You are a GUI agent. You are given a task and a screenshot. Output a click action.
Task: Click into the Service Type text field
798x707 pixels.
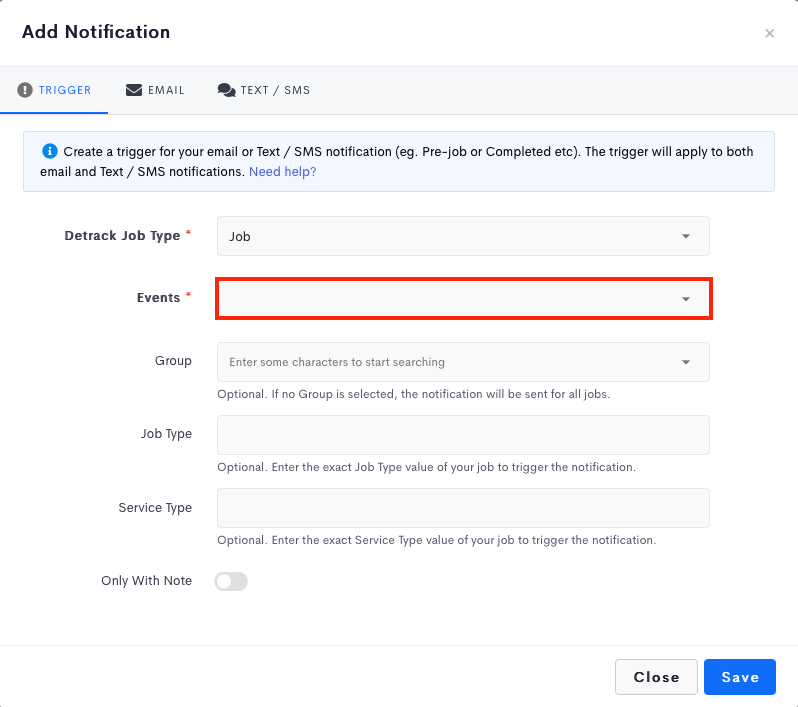pyautogui.click(x=463, y=508)
